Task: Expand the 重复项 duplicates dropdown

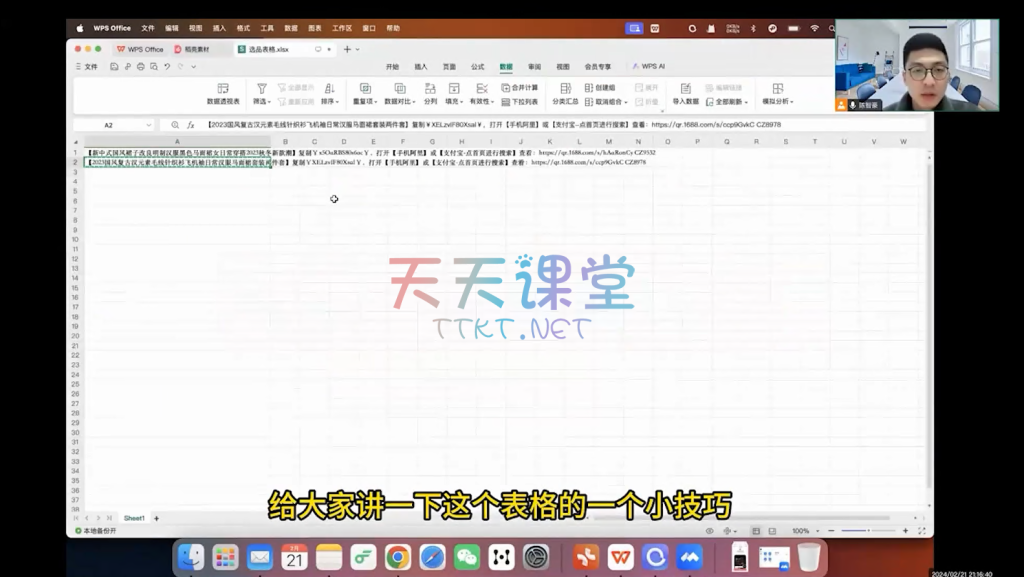Action: click(x=366, y=101)
